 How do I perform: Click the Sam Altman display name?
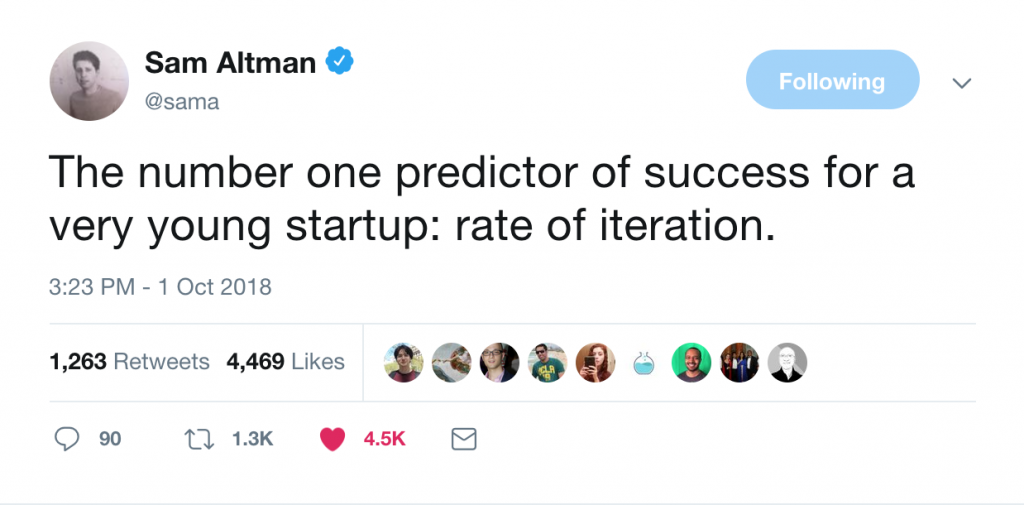[230, 63]
